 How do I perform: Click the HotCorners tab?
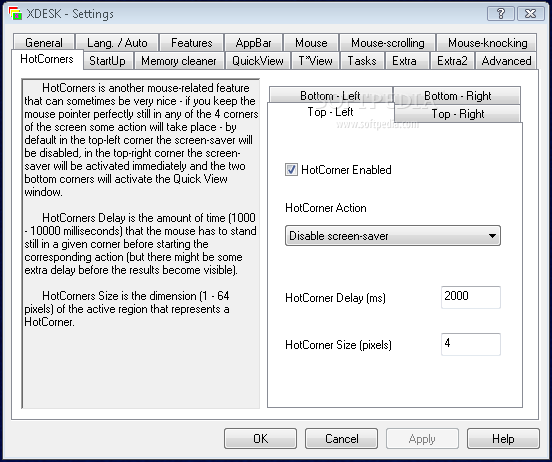coord(47,59)
